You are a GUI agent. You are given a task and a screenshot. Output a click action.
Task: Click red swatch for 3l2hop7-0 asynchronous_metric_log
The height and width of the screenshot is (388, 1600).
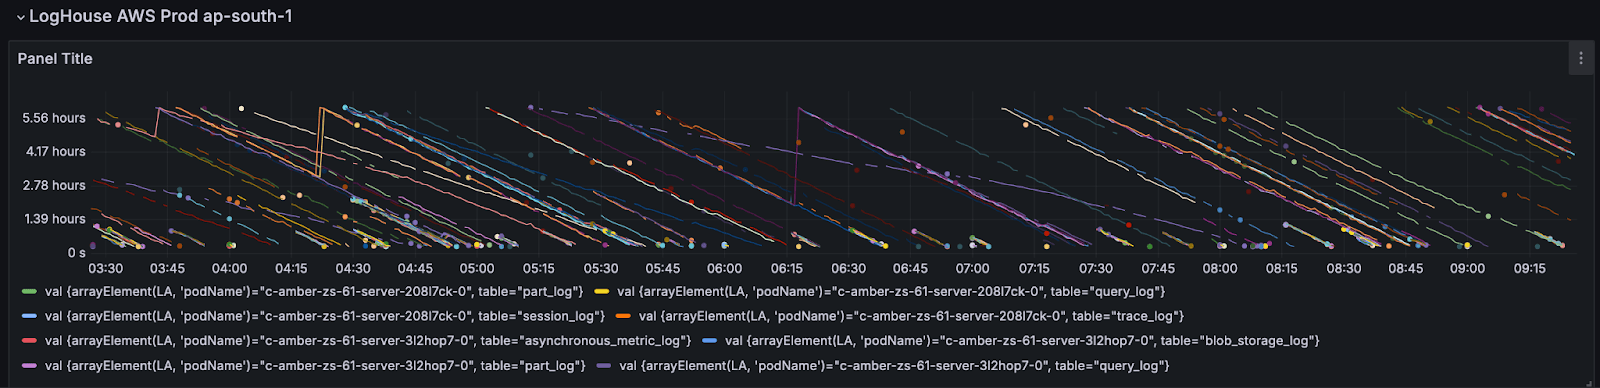tap(29, 341)
